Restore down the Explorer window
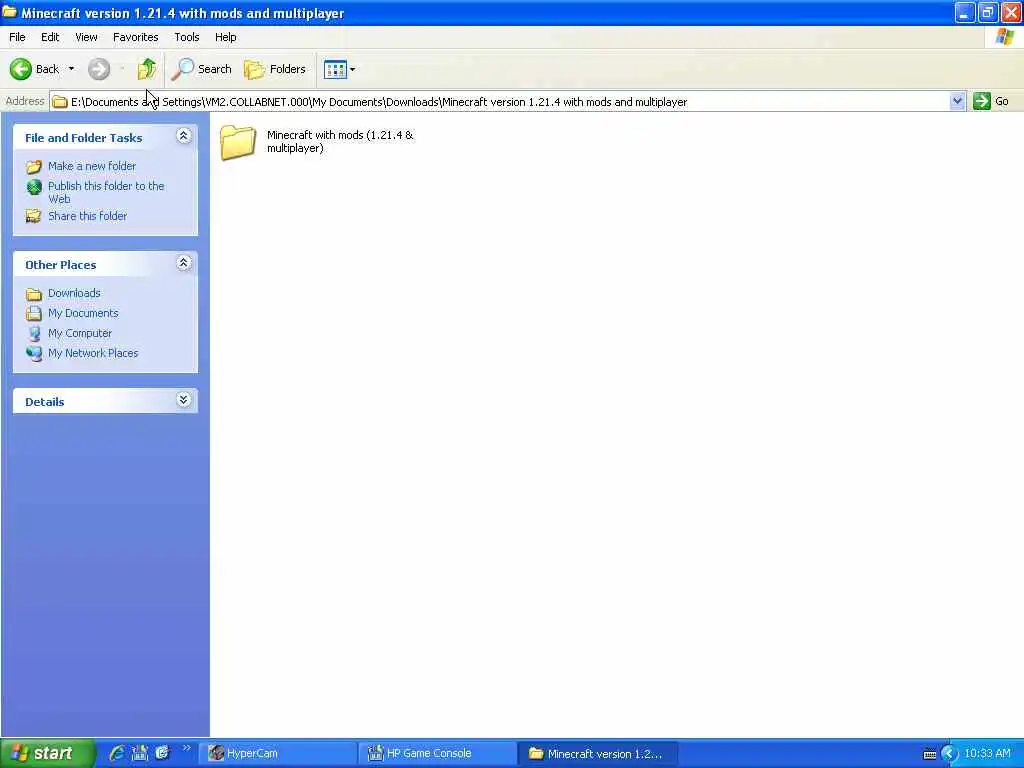 988,13
